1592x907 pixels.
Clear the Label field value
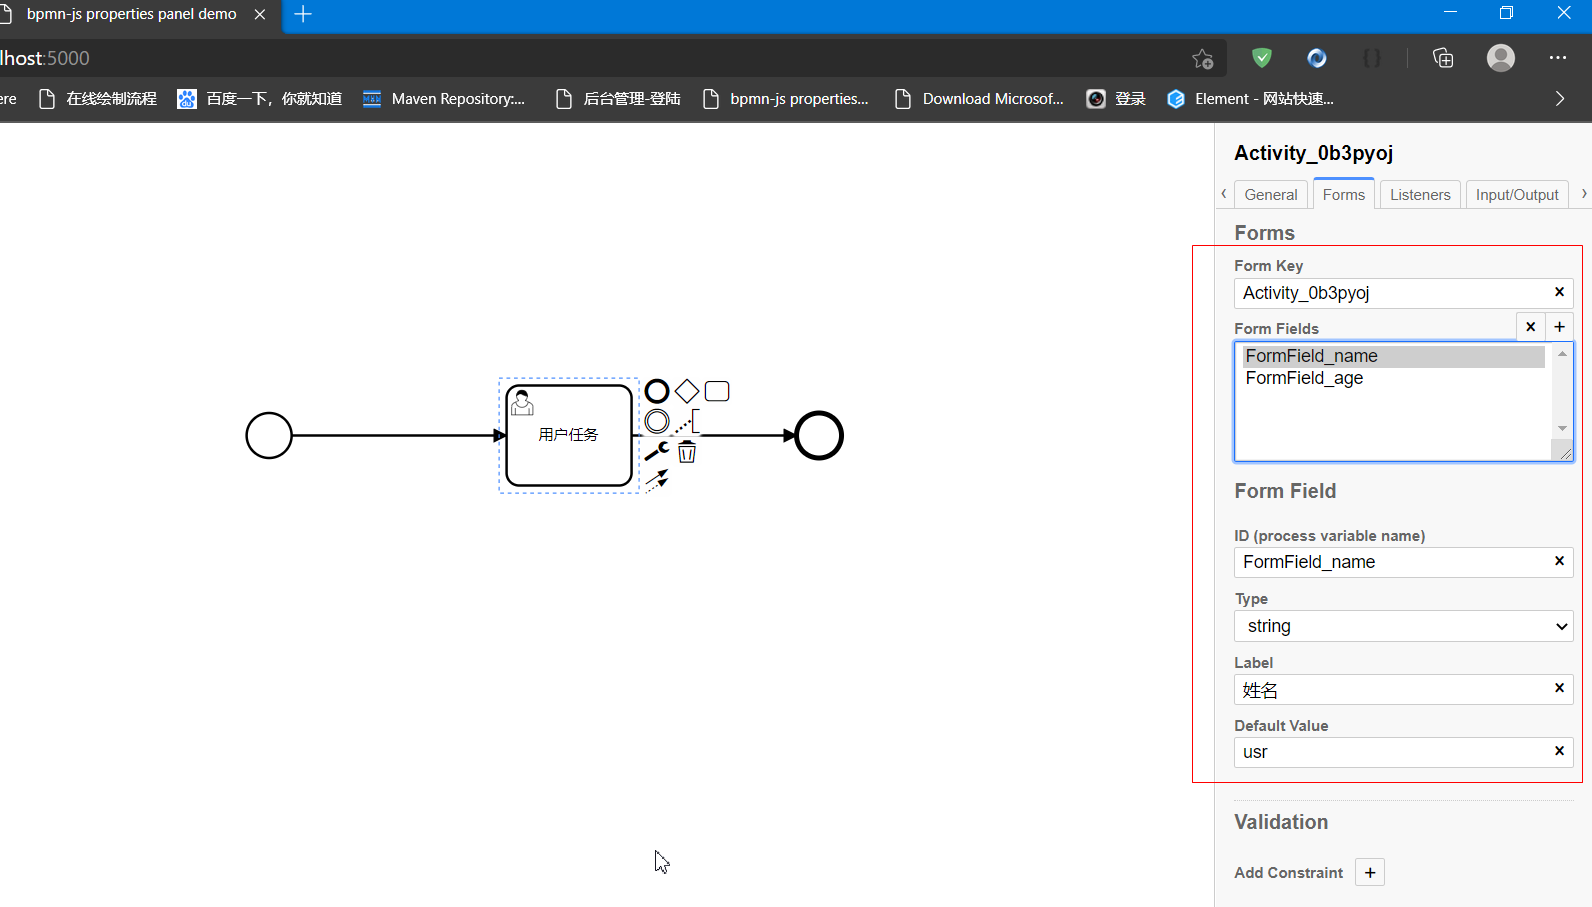click(x=1559, y=688)
